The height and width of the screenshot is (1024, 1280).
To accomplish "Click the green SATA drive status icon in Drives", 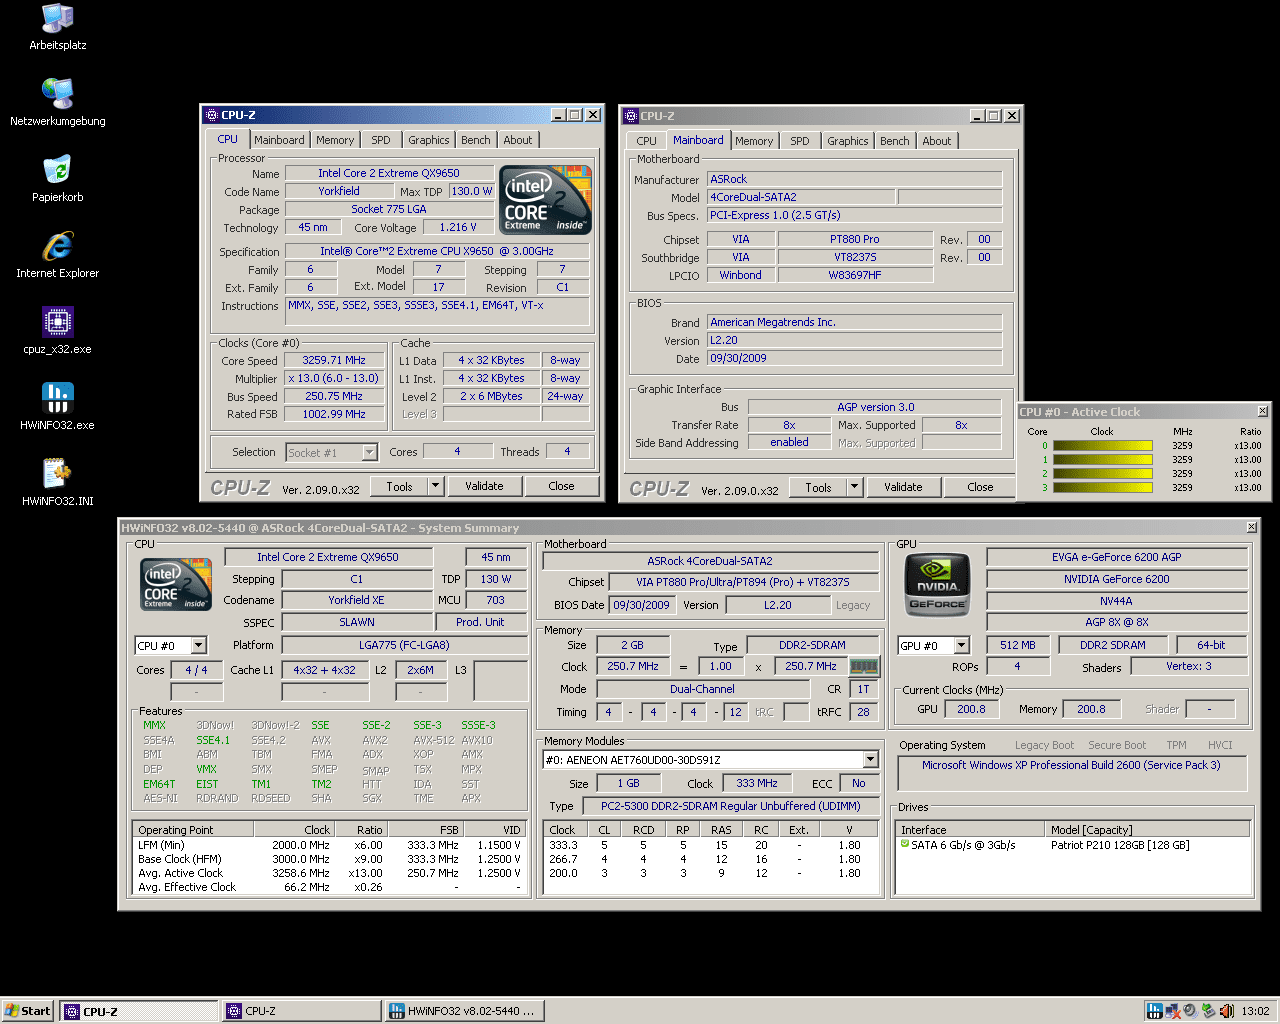I will (905, 844).
